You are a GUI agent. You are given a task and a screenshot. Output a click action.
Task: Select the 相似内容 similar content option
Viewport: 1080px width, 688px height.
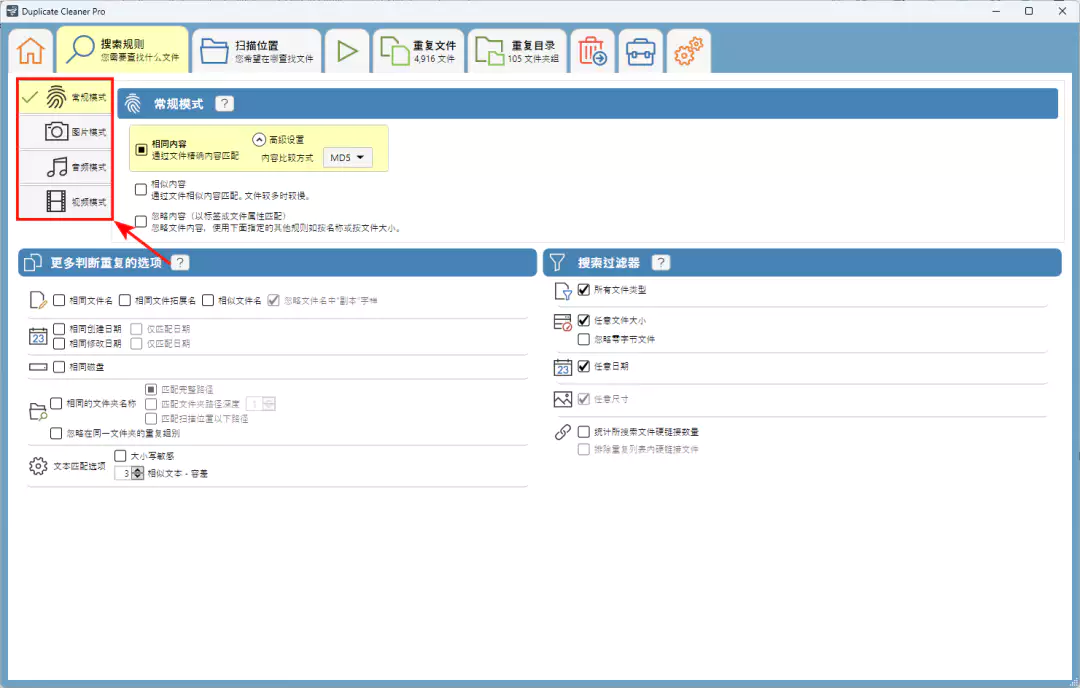[141, 189]
